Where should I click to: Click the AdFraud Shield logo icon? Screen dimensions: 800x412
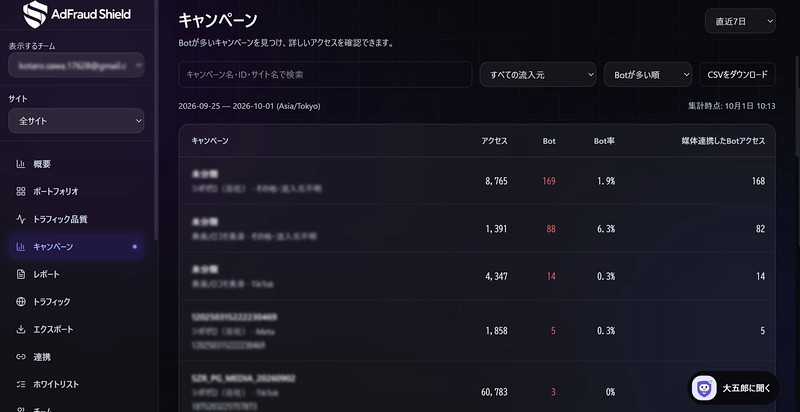(x=35, y=14)
